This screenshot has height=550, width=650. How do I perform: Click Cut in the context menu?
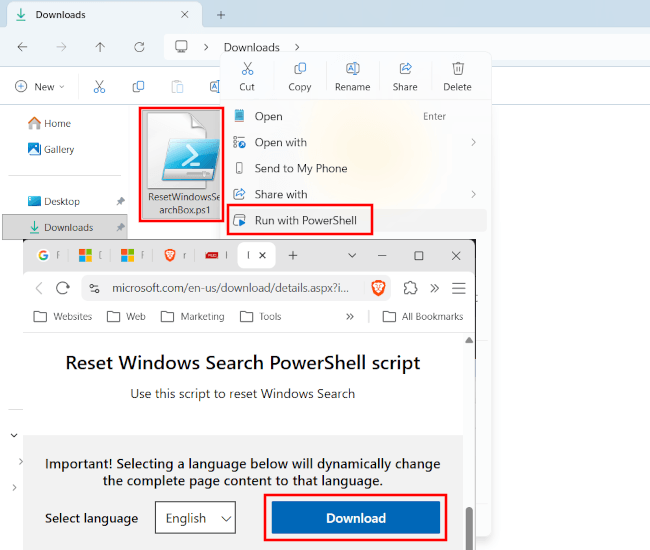247,77
